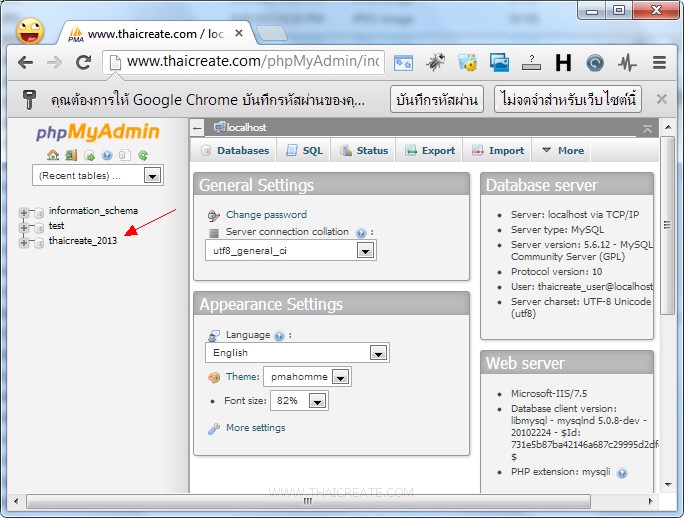Click the never remember for this site button
Image resolution: width=684 pixels, height=518 pixels.
[568, 99]
